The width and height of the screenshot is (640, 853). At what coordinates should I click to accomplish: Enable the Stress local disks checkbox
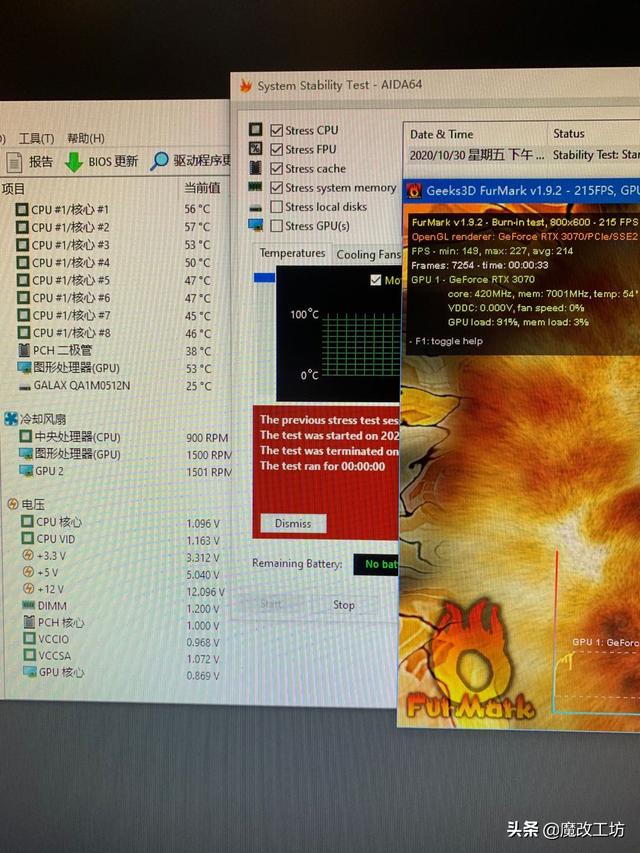275,207
